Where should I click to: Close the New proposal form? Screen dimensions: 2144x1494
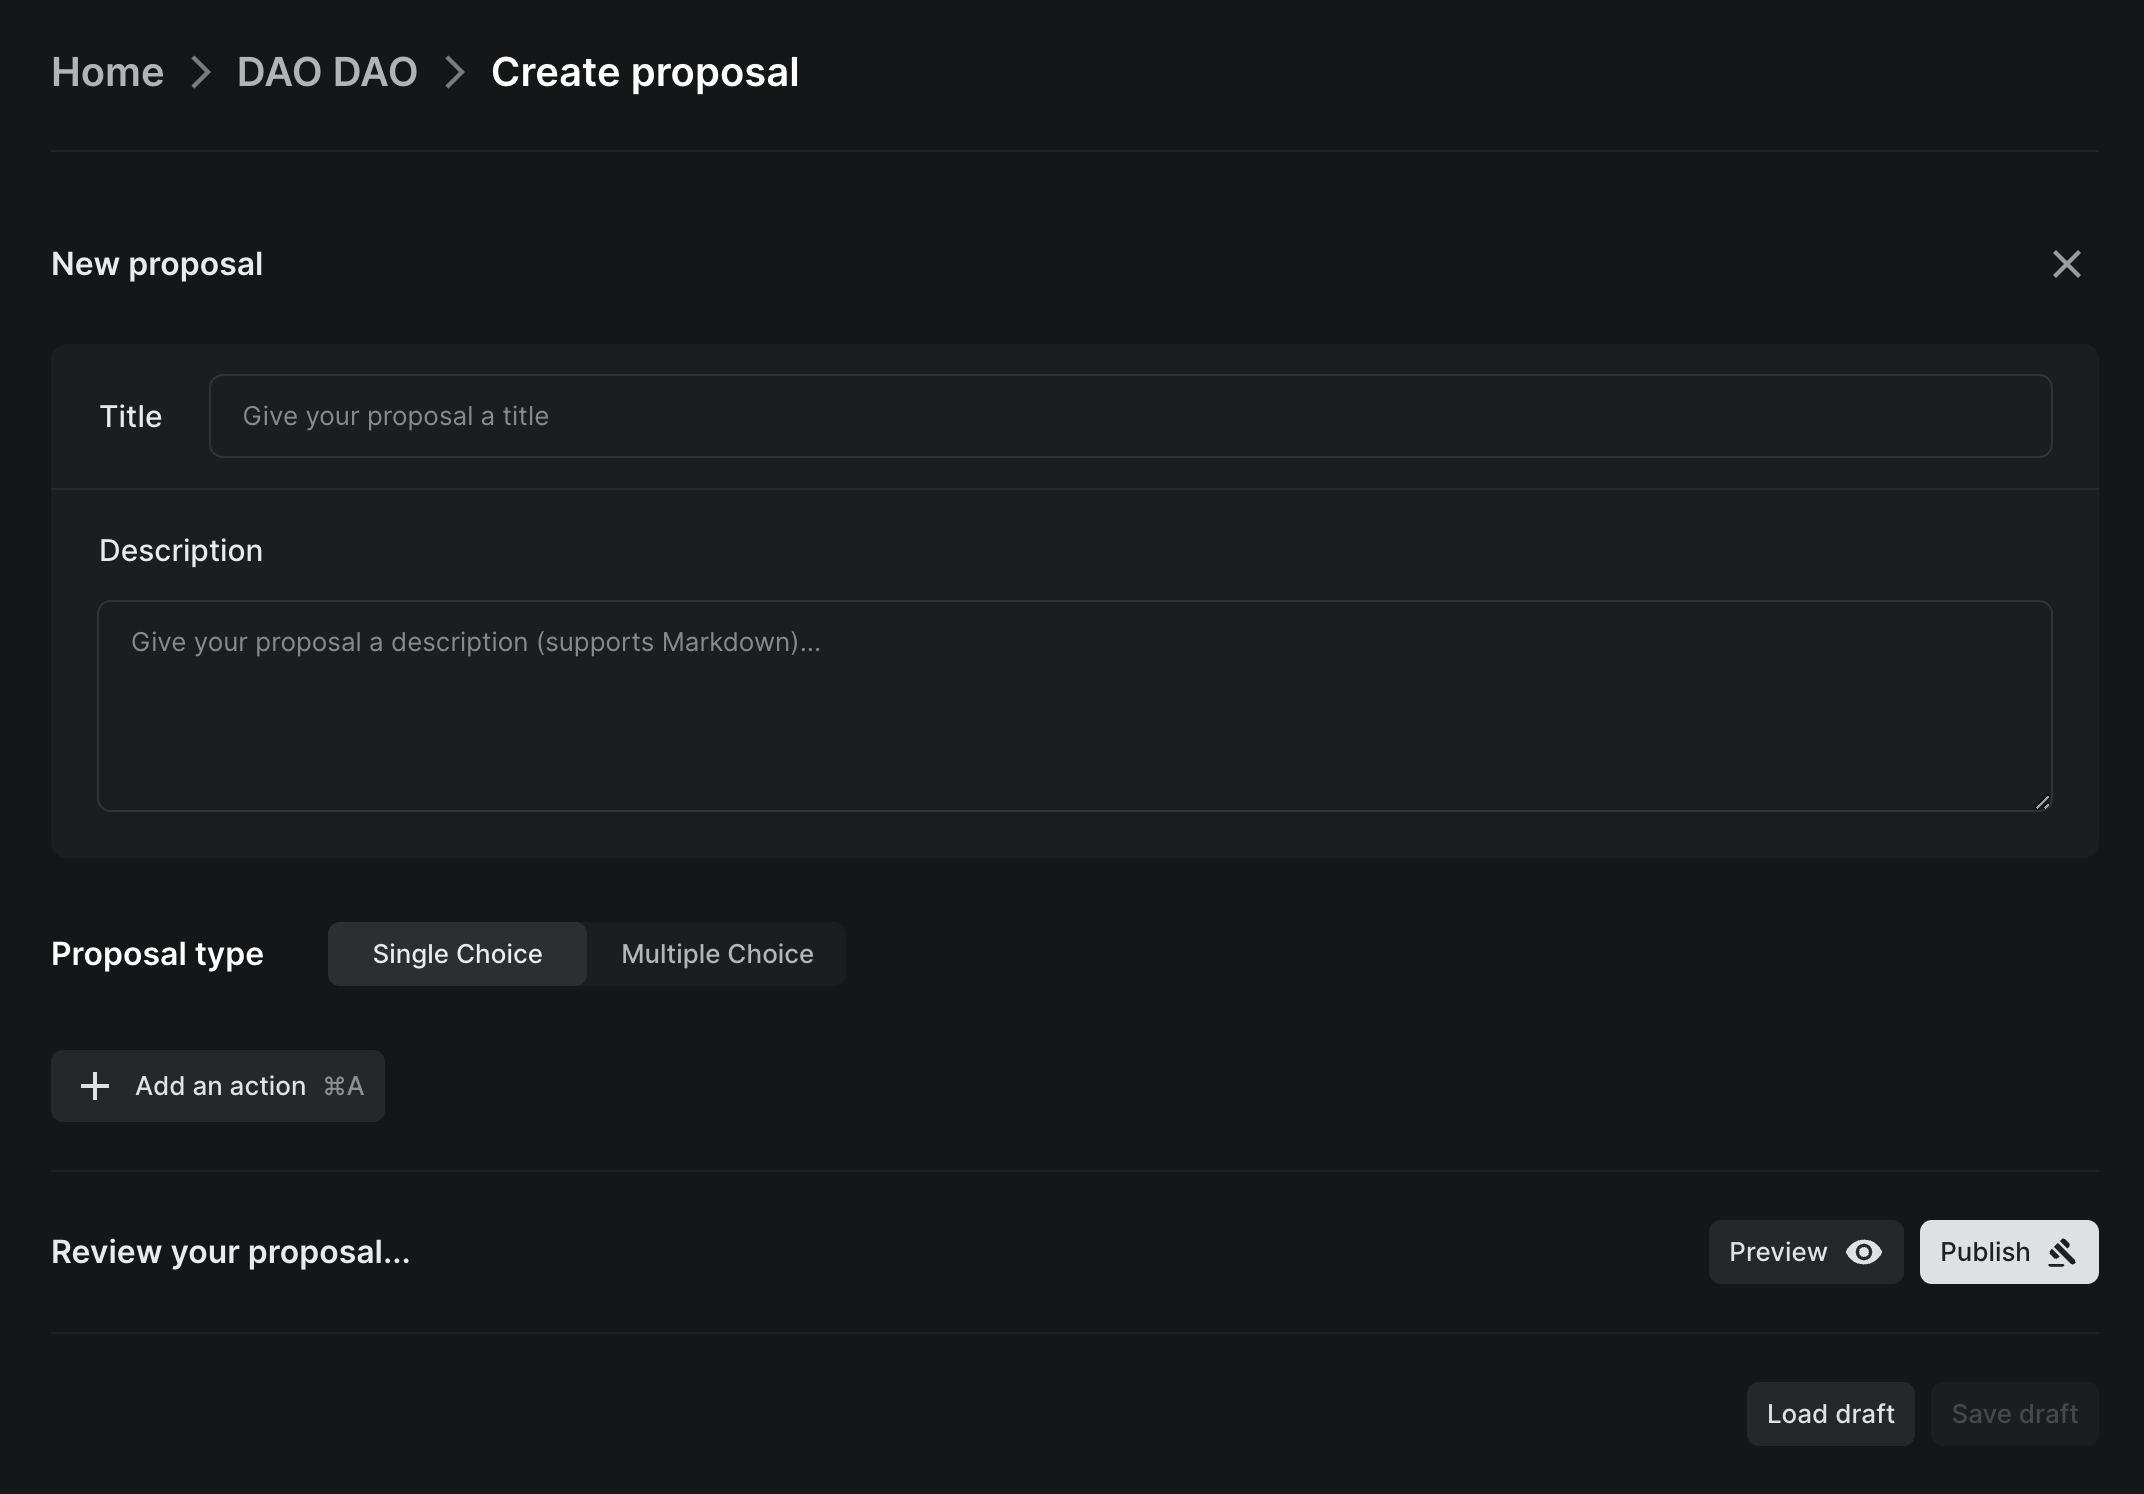coord(2066,264)
